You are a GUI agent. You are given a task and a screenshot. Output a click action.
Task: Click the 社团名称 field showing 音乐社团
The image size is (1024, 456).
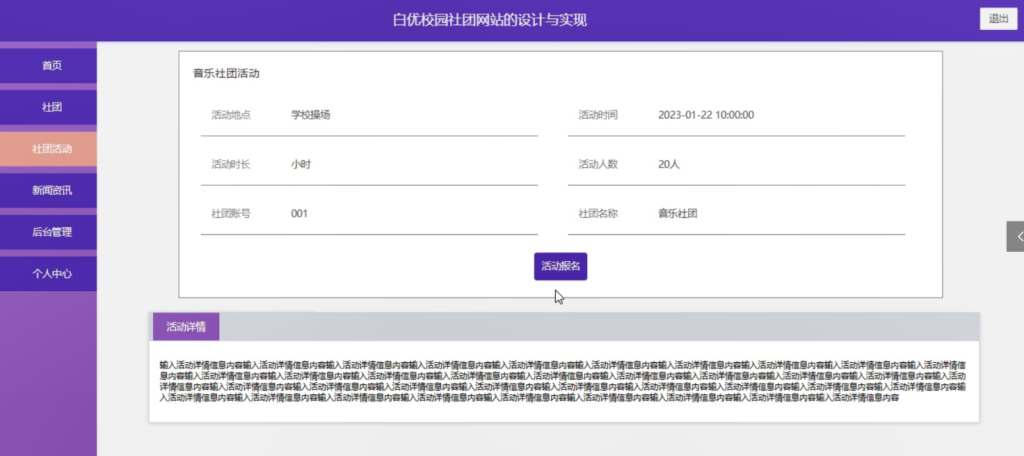pyautogui.click(x=736, y=214)
